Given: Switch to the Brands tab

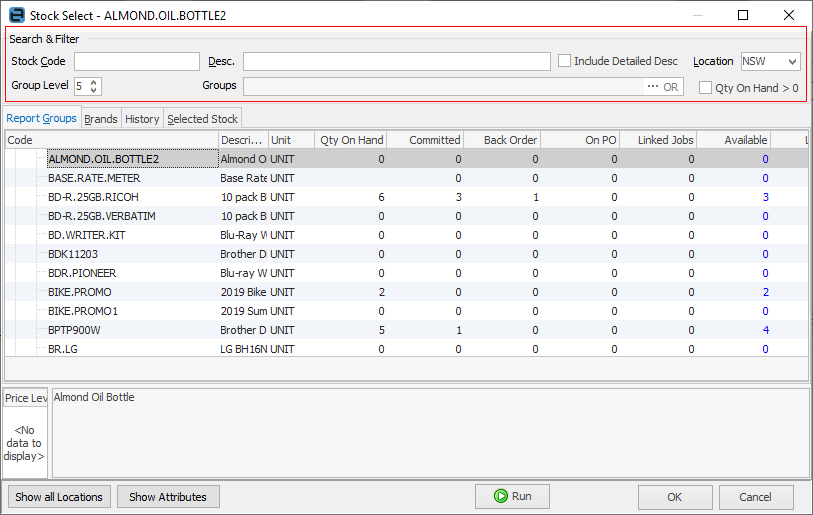Looking at the screenshot, I should point(101,119).
